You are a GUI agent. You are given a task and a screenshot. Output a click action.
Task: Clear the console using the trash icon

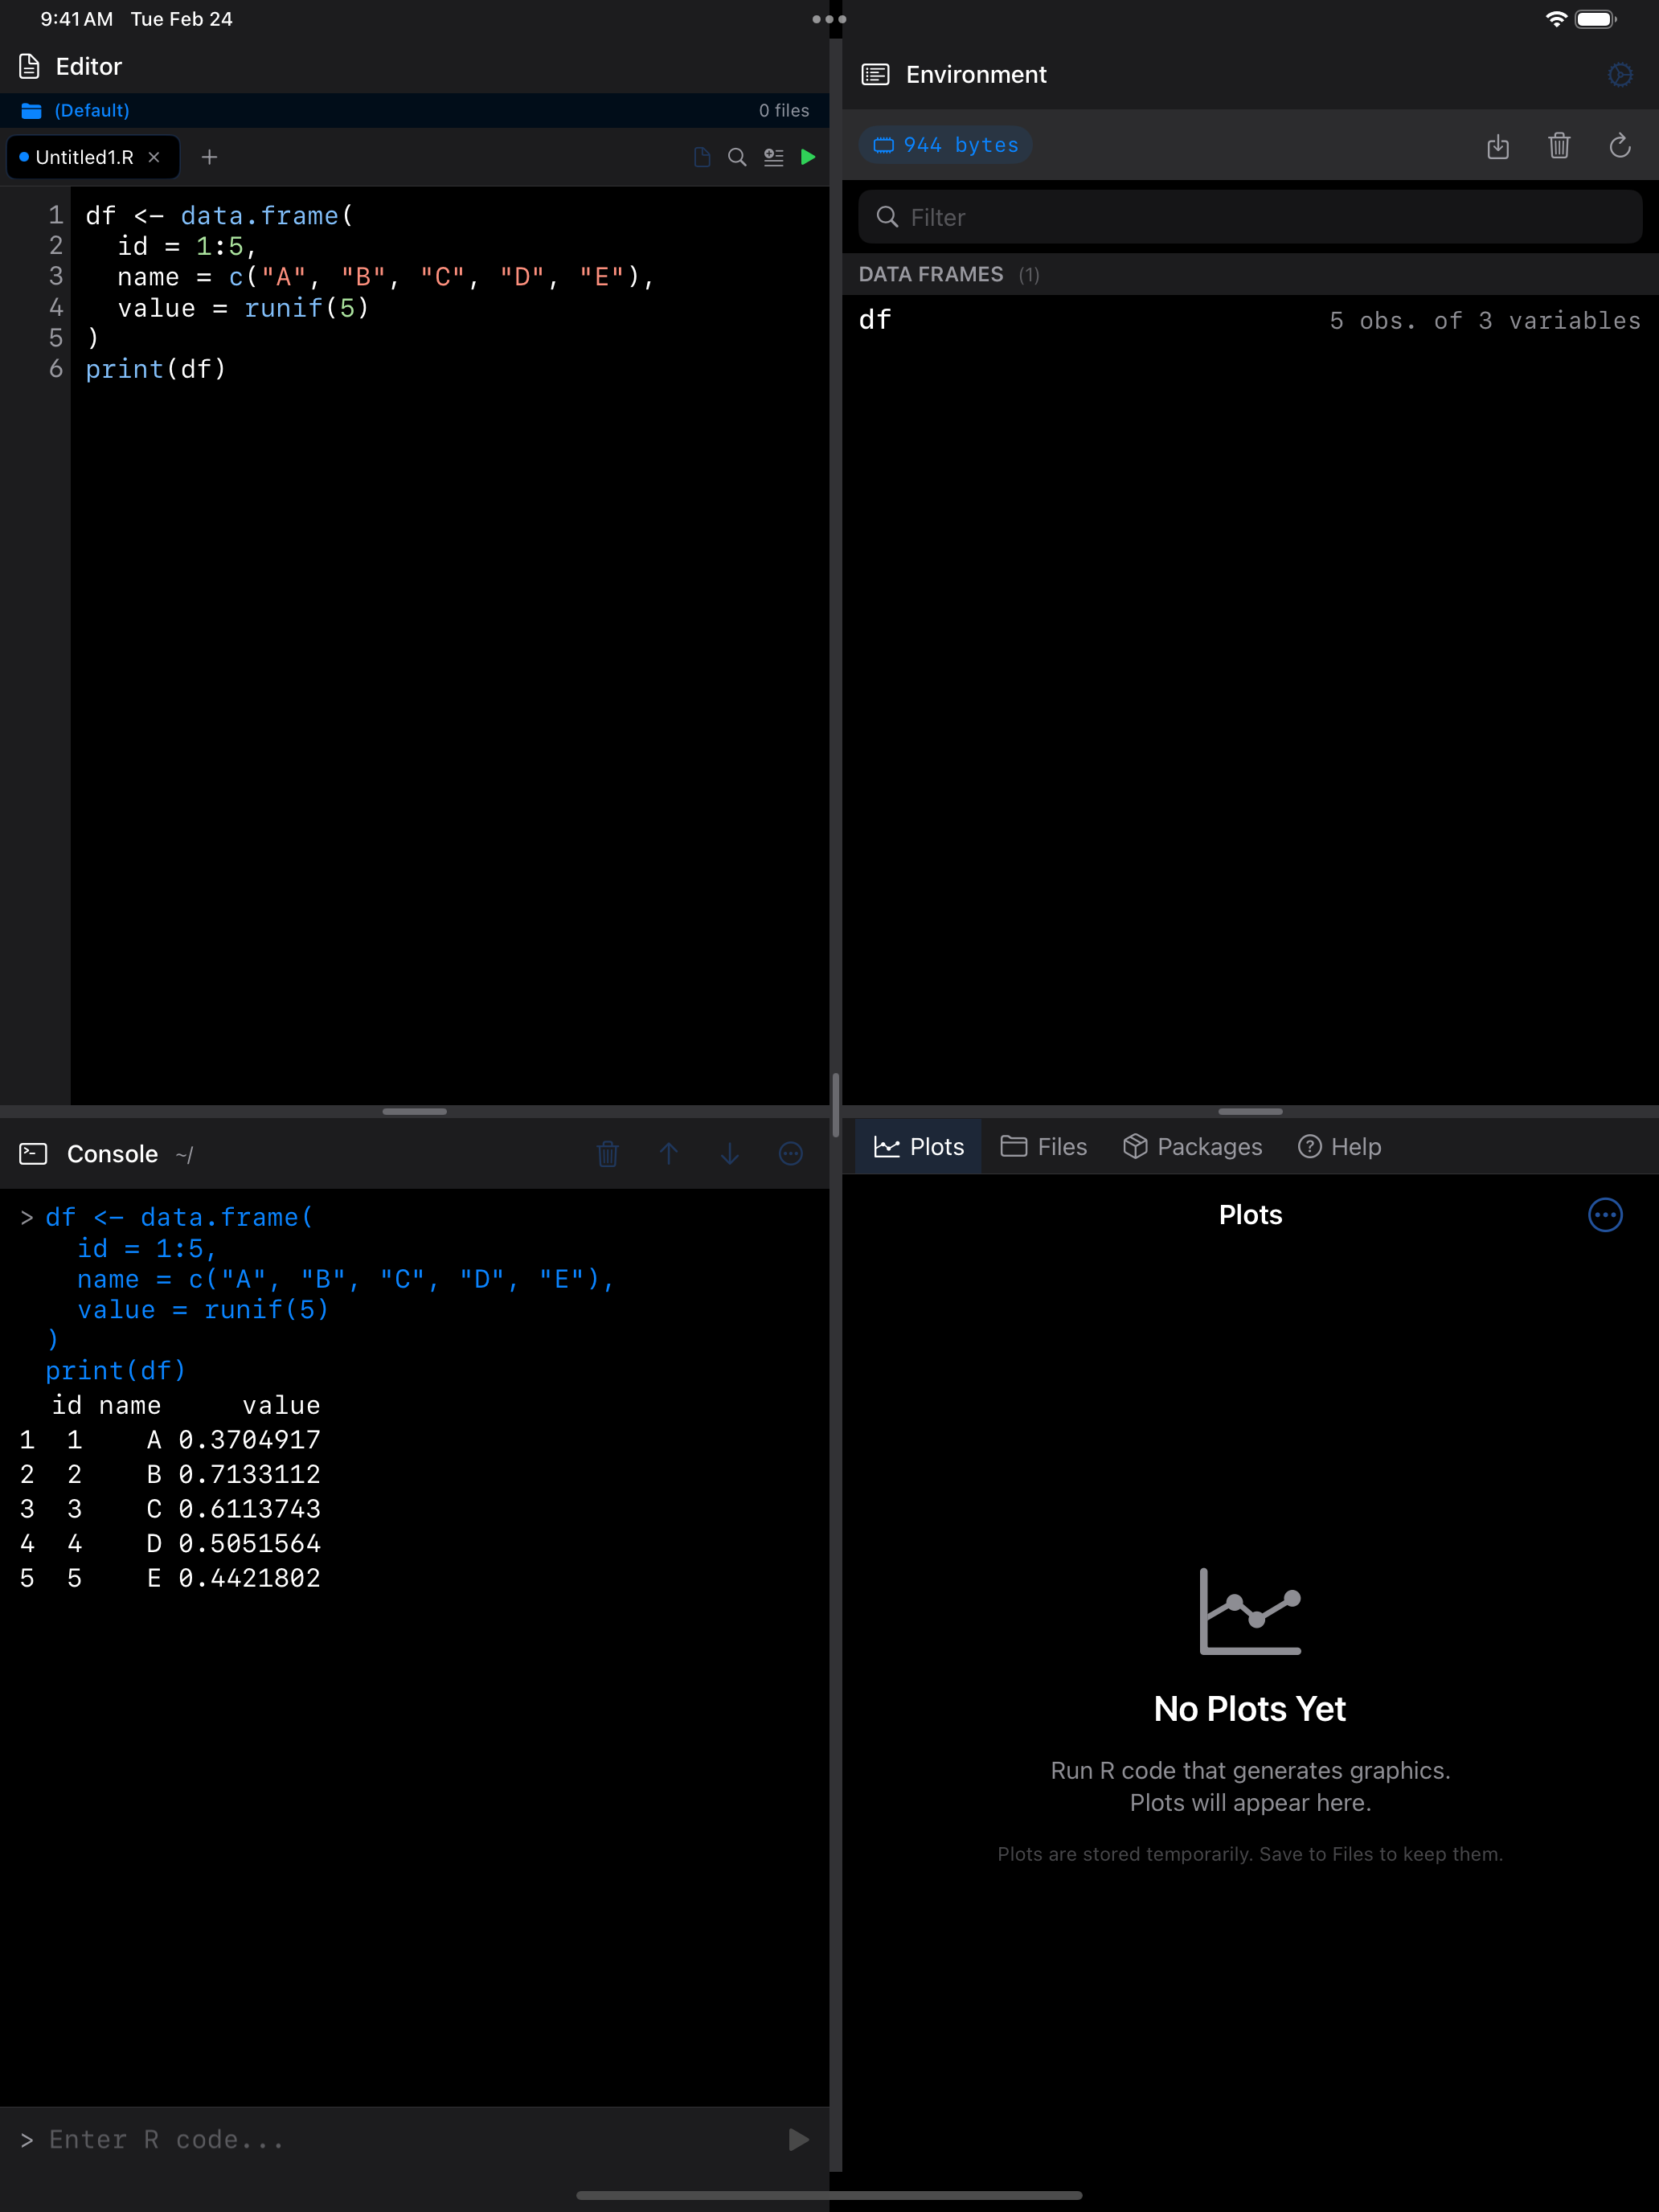pos(607,1153)
